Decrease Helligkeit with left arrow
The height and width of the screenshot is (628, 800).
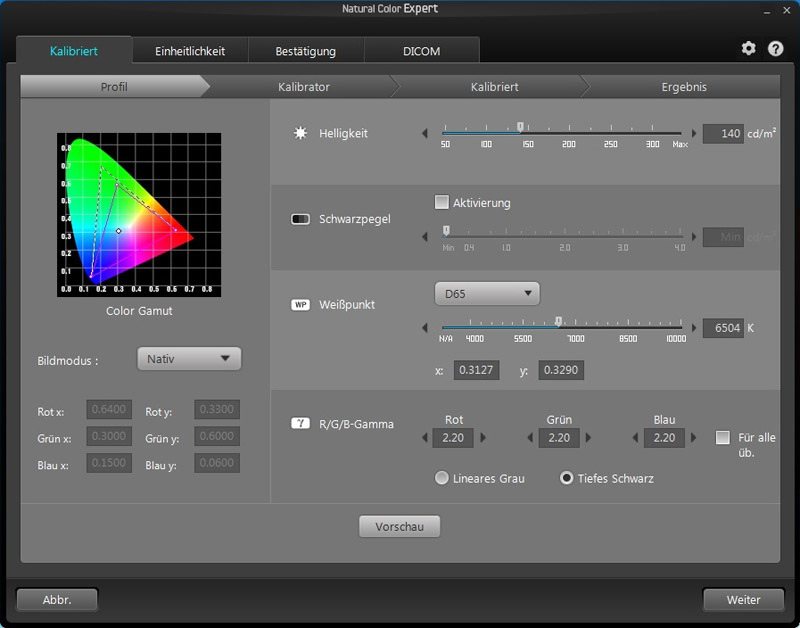coord(424,133)
